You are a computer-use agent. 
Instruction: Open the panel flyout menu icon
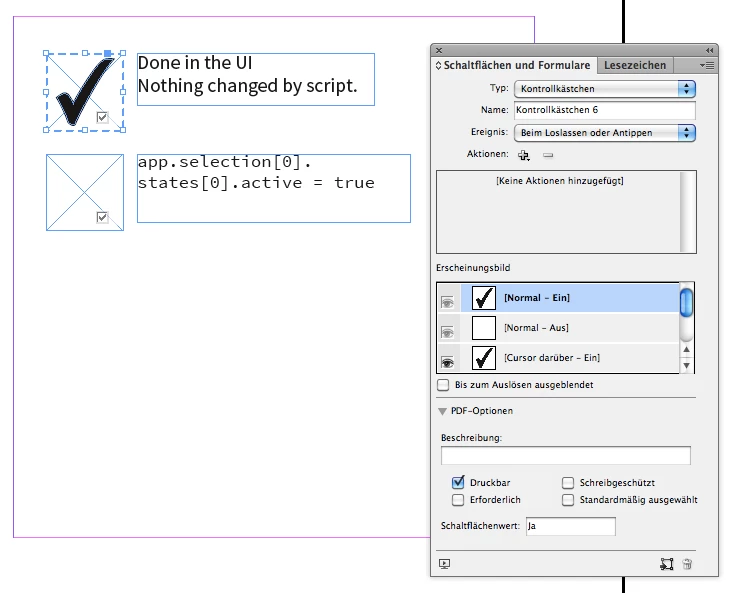click(707, 66)
